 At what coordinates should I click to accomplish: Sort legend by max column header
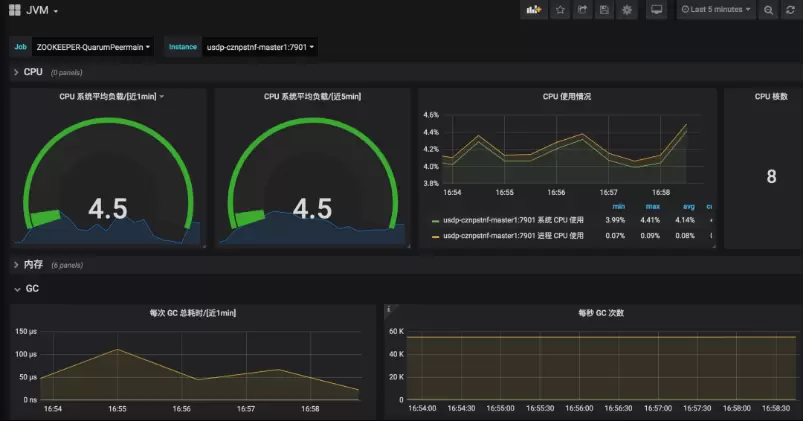tap(652, 207)
